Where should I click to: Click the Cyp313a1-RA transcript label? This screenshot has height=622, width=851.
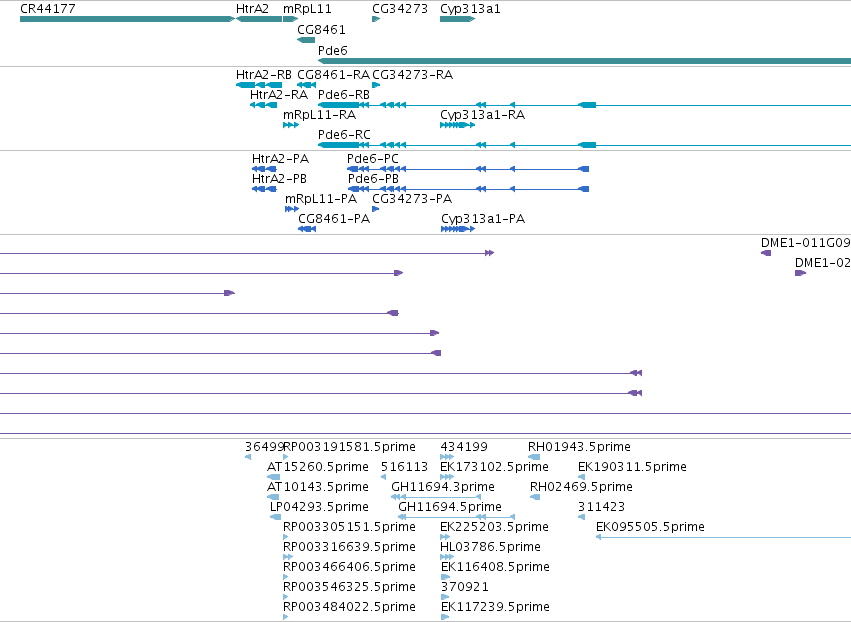pyautogui.click(x=482, y=115)
